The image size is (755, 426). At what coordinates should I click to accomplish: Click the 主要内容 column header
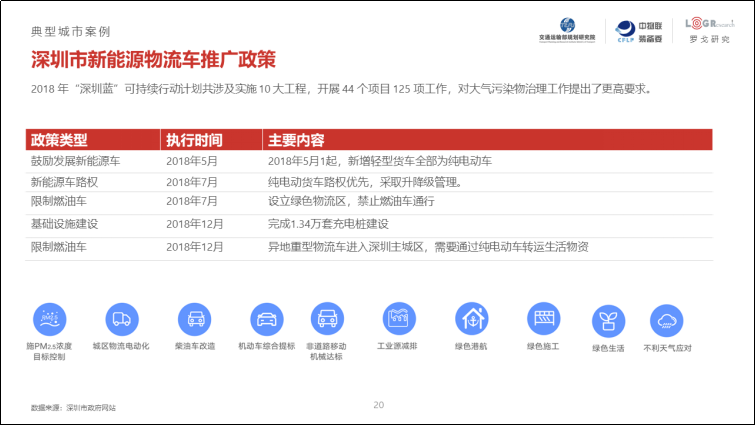click(x=296, y=139)
